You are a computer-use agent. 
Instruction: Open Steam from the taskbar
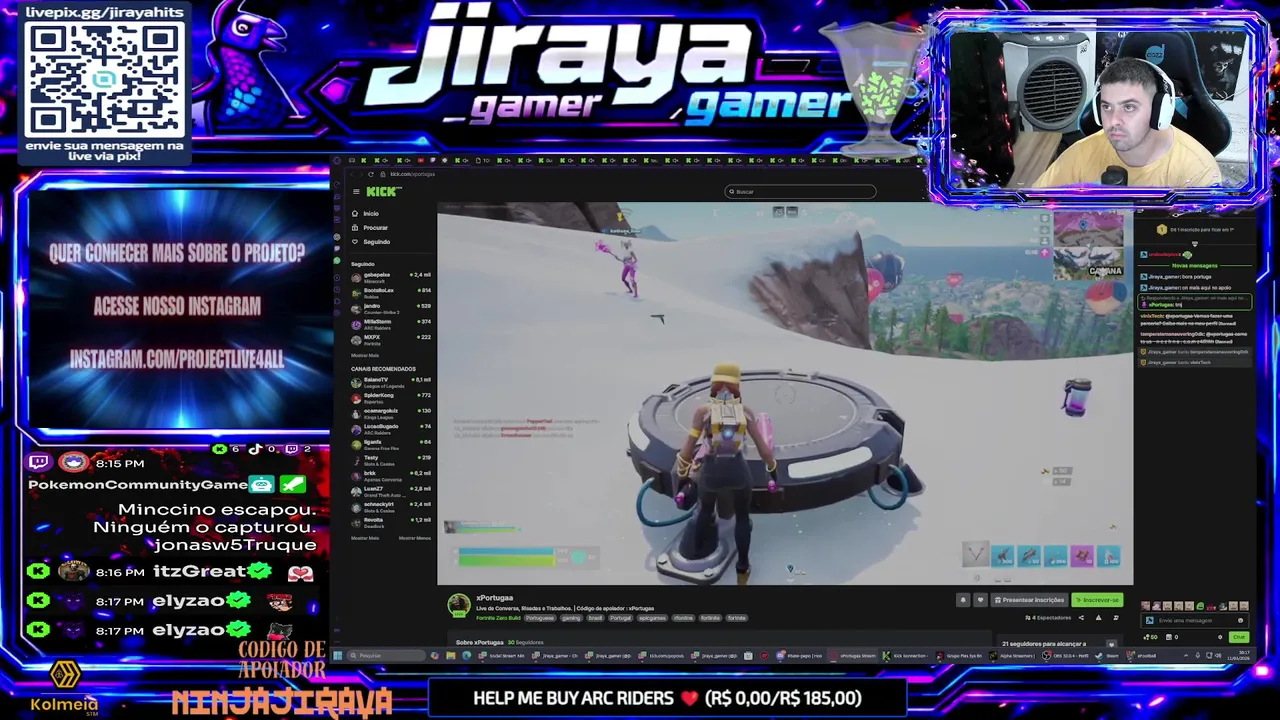(x=1107, y=656)
